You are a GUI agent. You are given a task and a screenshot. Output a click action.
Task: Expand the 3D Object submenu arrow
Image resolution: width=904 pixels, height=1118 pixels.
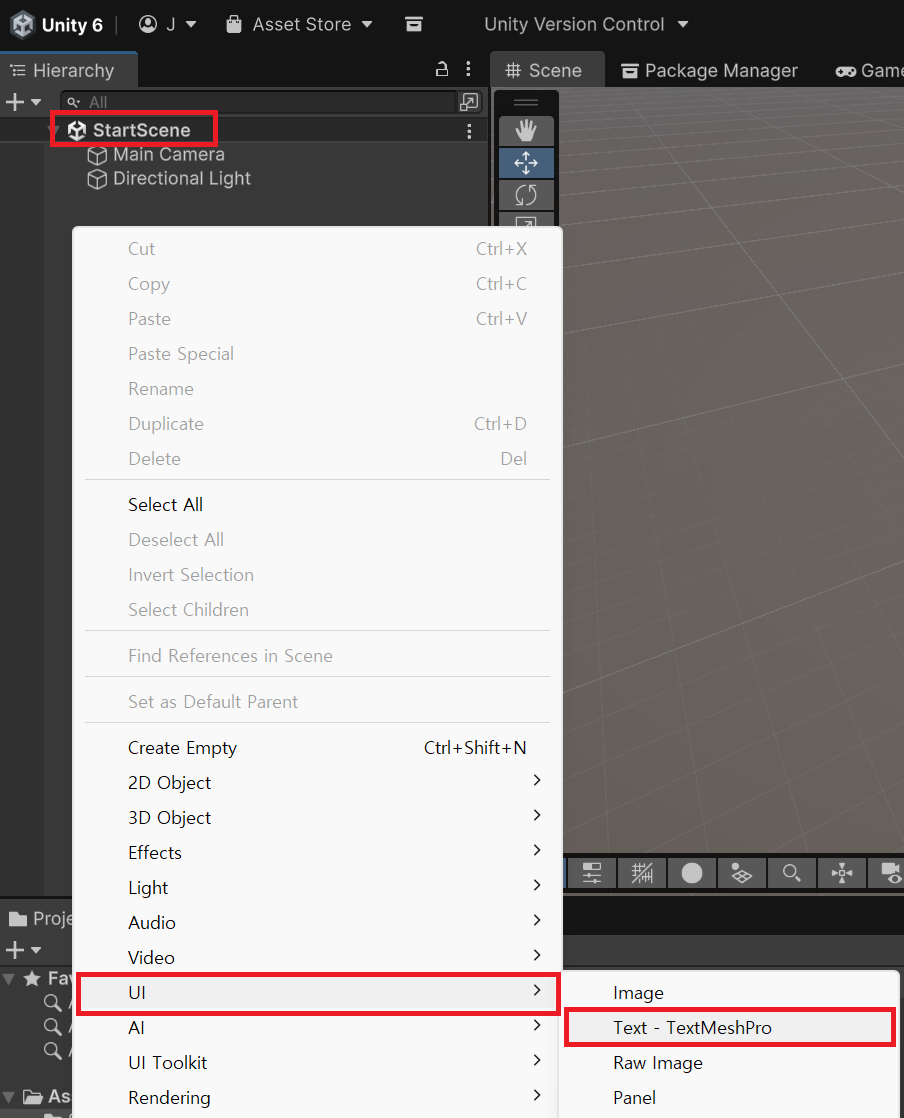click(537, 816)
